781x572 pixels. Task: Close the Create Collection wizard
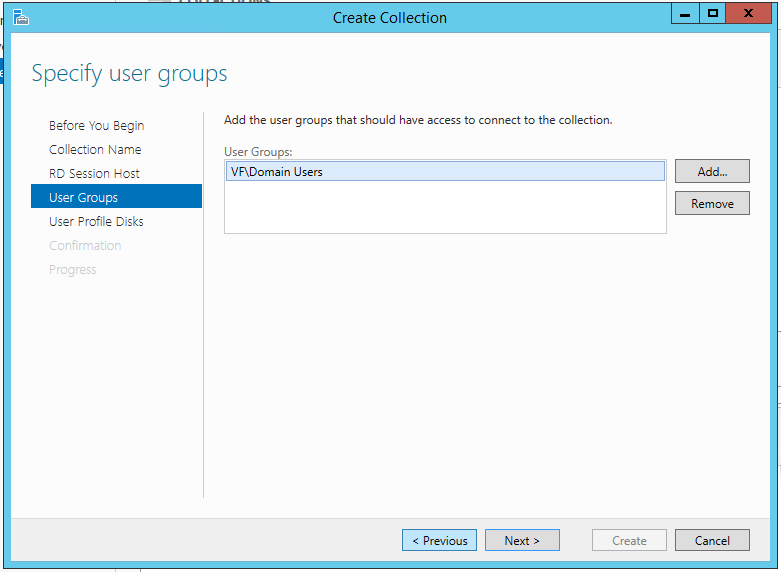tap(749, 14)
